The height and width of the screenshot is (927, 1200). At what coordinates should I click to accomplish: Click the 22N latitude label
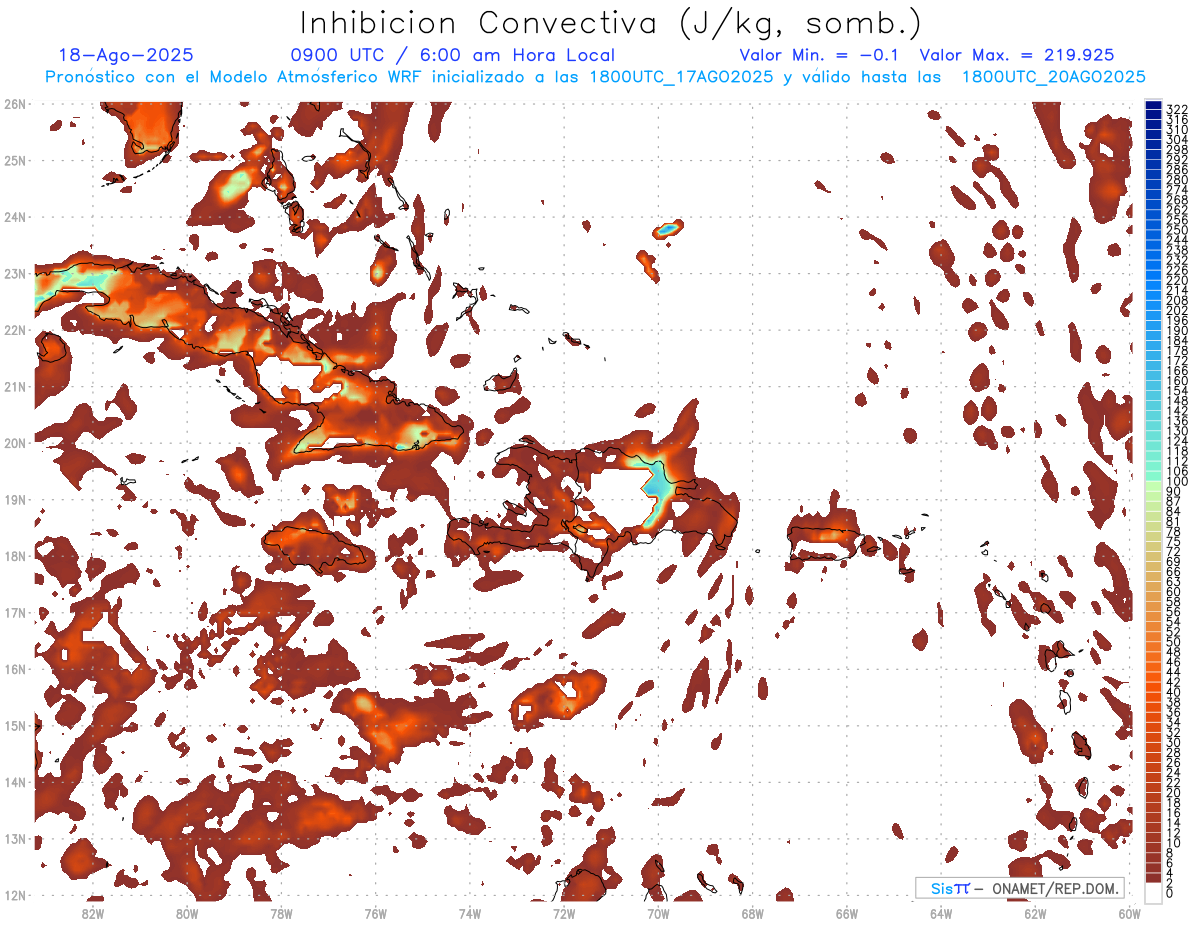coord(15,330)
